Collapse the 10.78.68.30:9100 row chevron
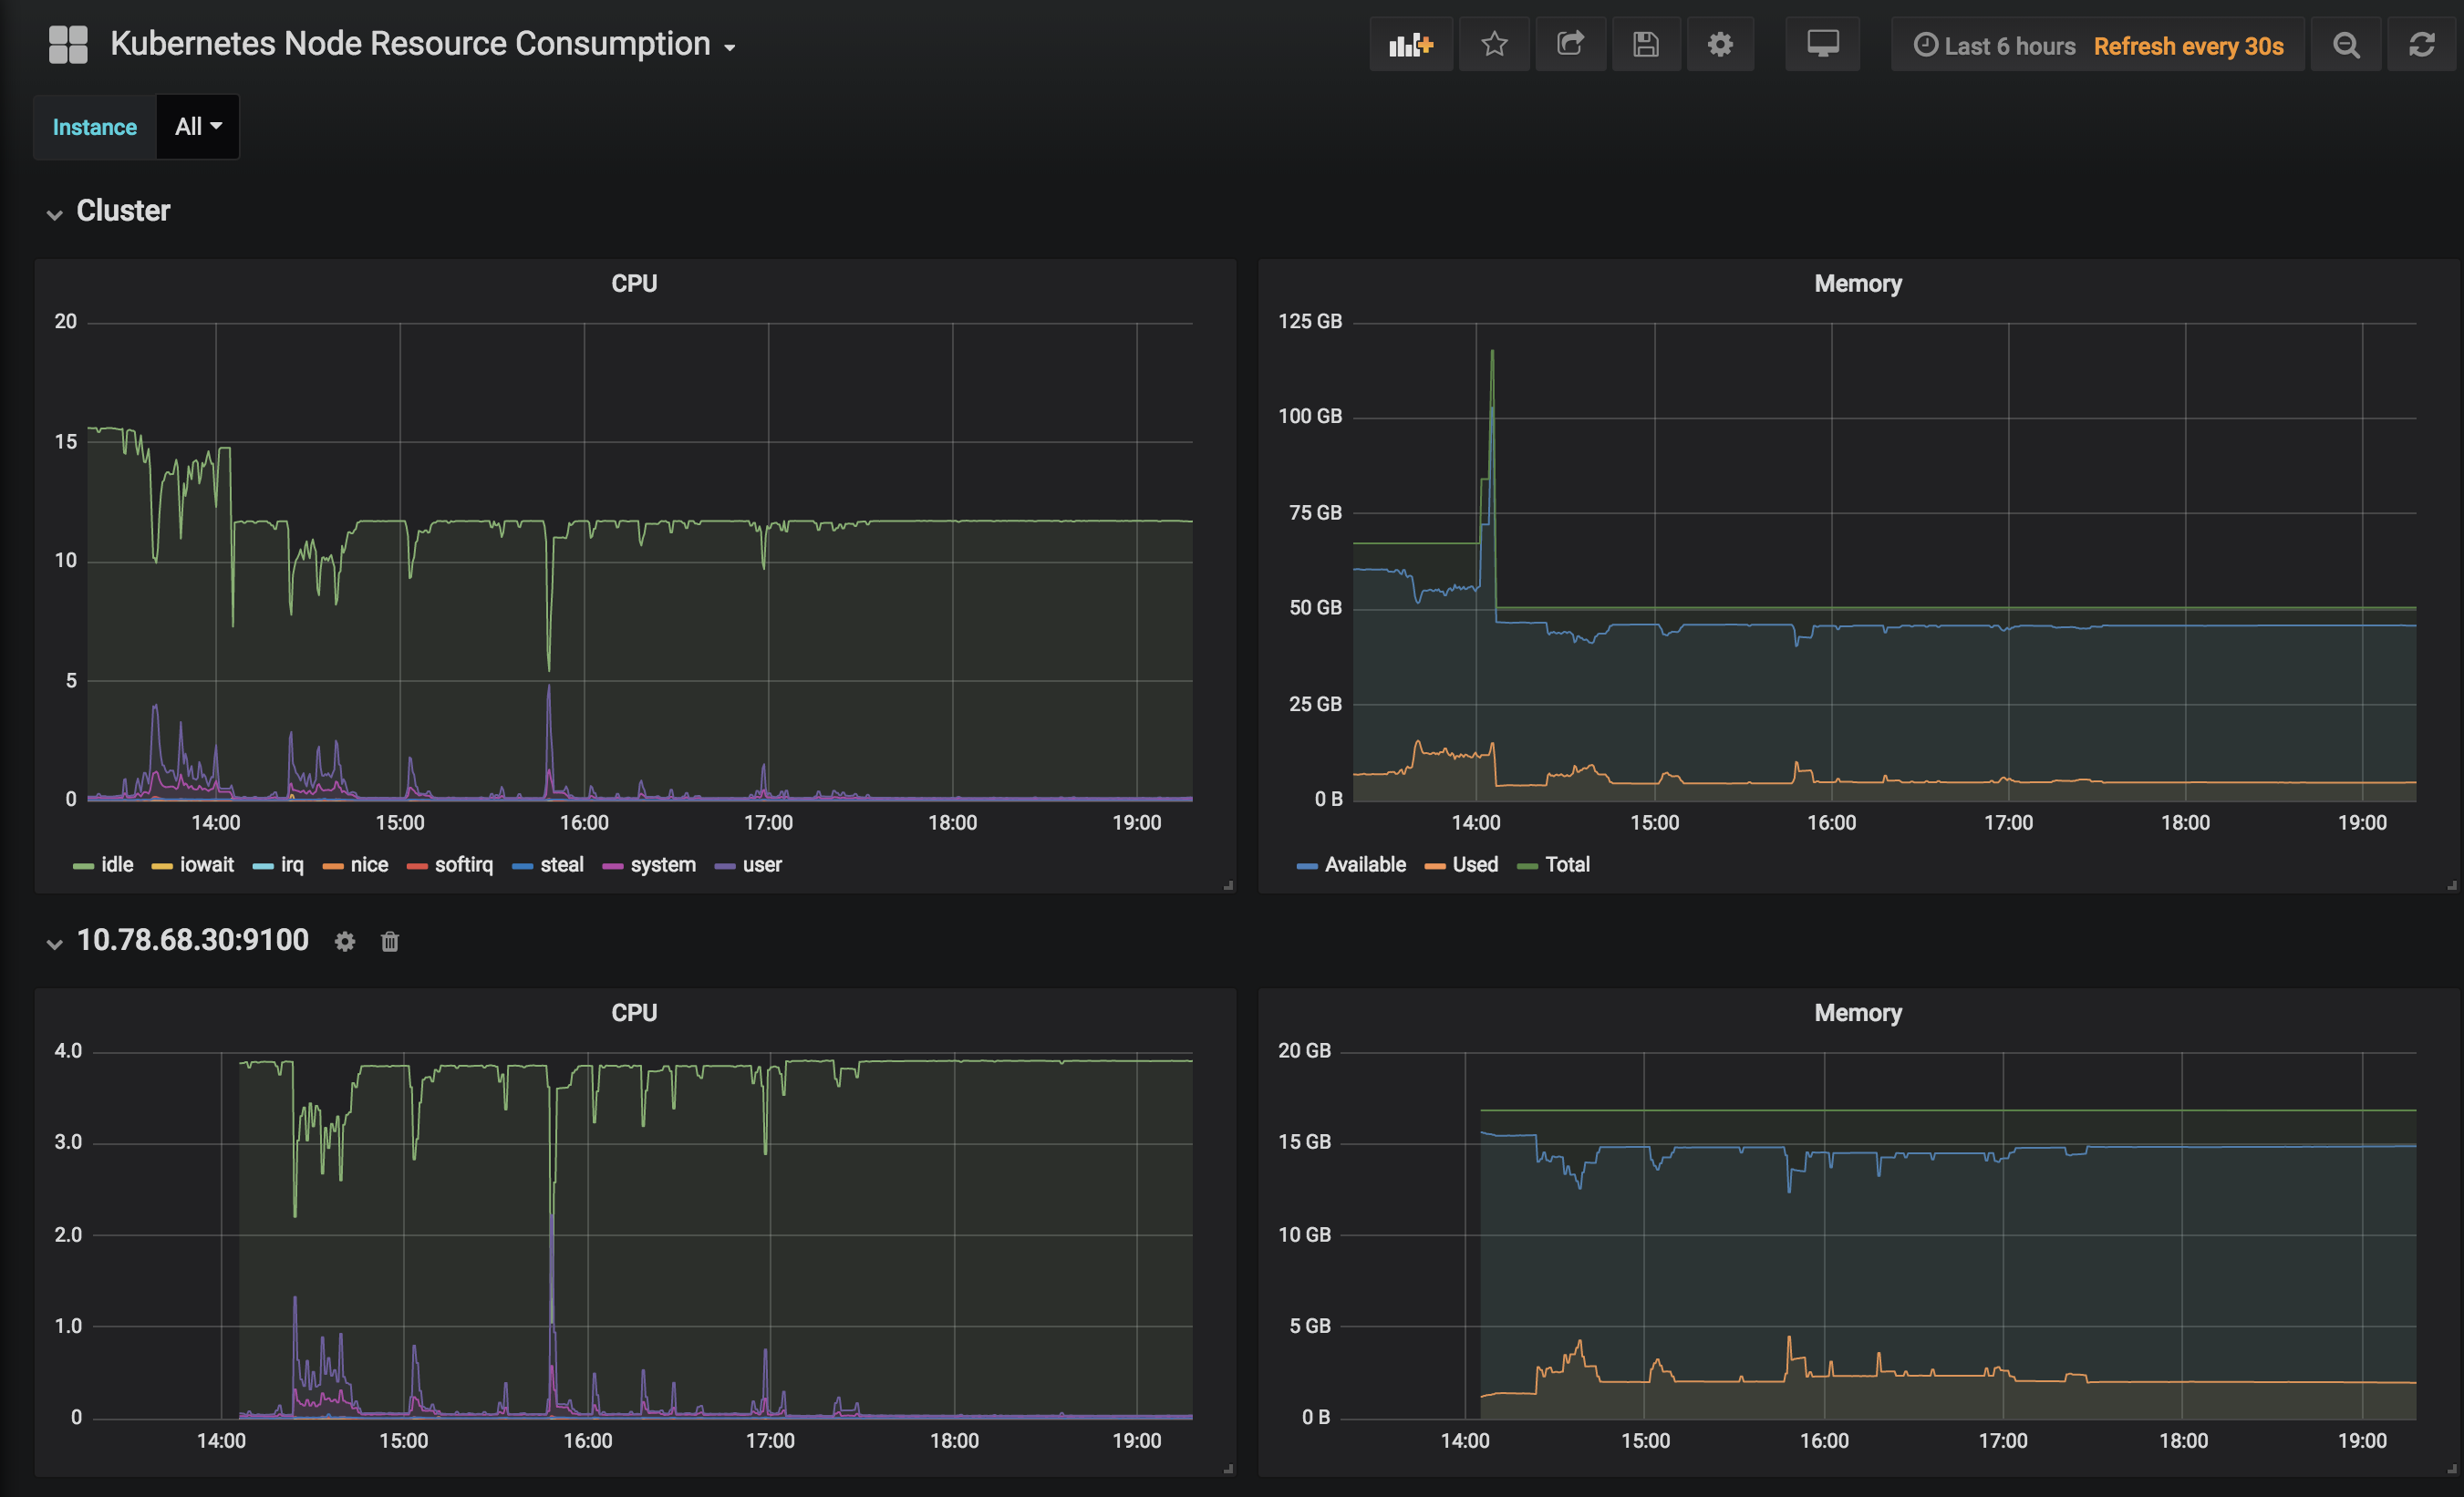 [55, 943]
